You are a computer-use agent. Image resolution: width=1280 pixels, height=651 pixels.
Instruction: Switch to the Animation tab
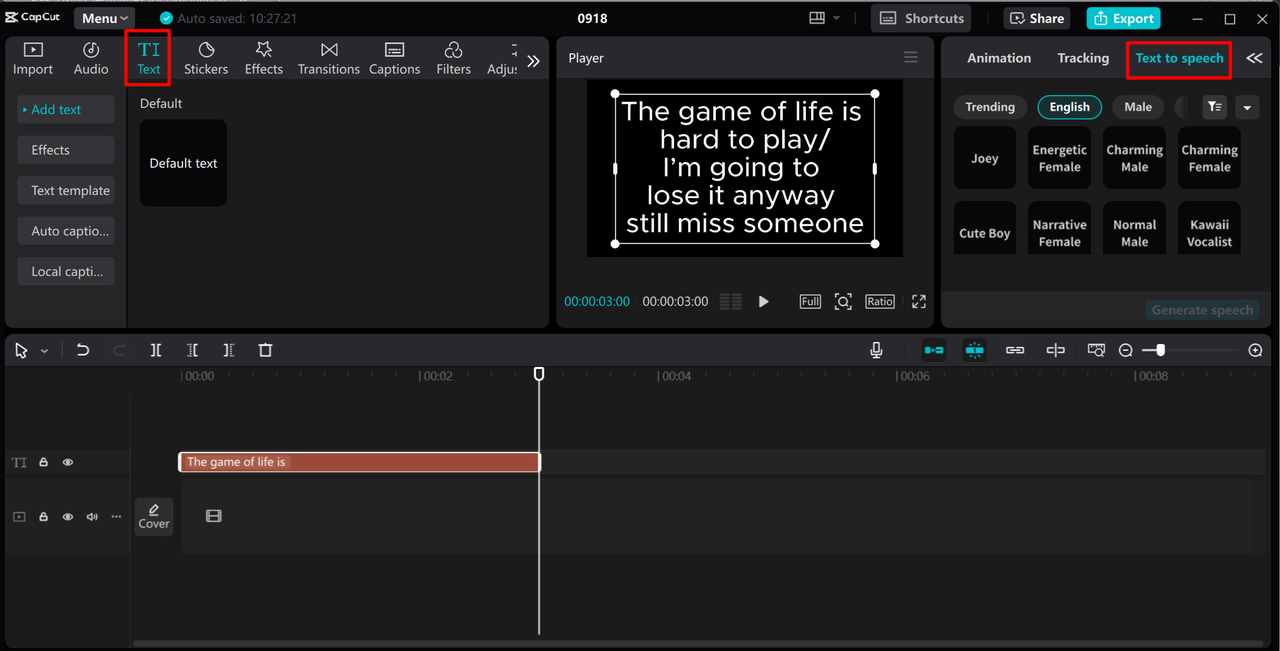999,58
